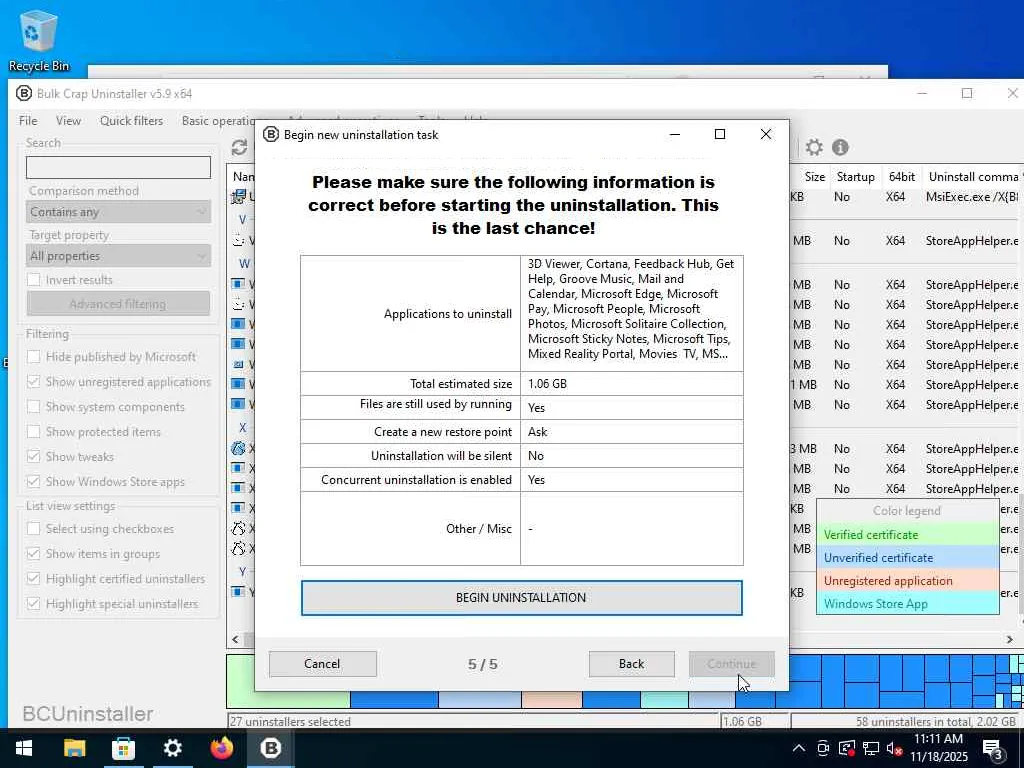The image size is (1024, 768).
Task: Click in the Search input field
Action: 118,167
